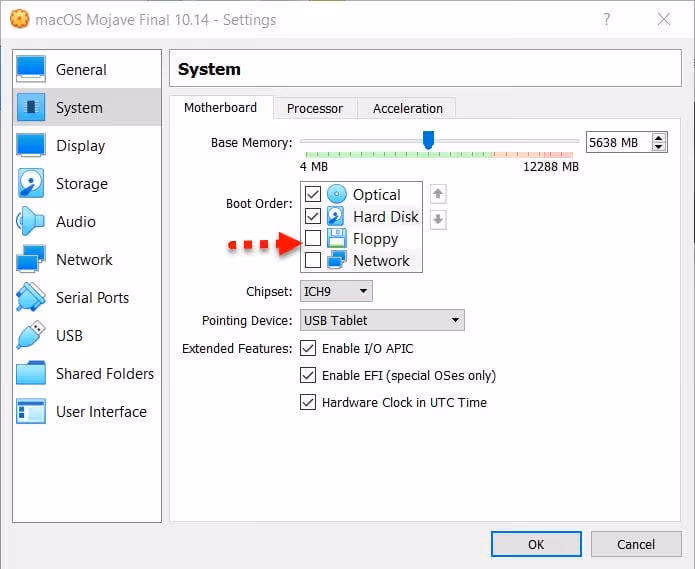The width and height of the screenshot is (695, 569).
Task: Open the General settings icon
Action: pos(31,69)
